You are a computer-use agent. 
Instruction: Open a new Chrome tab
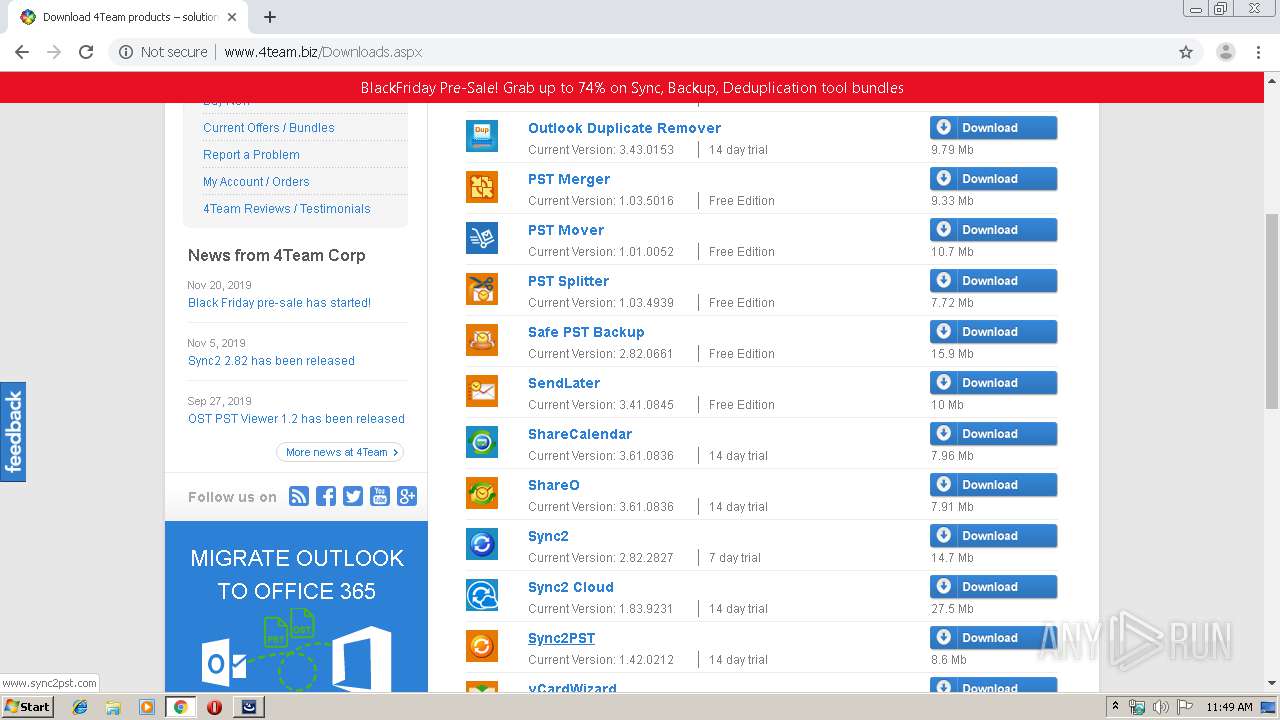[x=270, y=17]
